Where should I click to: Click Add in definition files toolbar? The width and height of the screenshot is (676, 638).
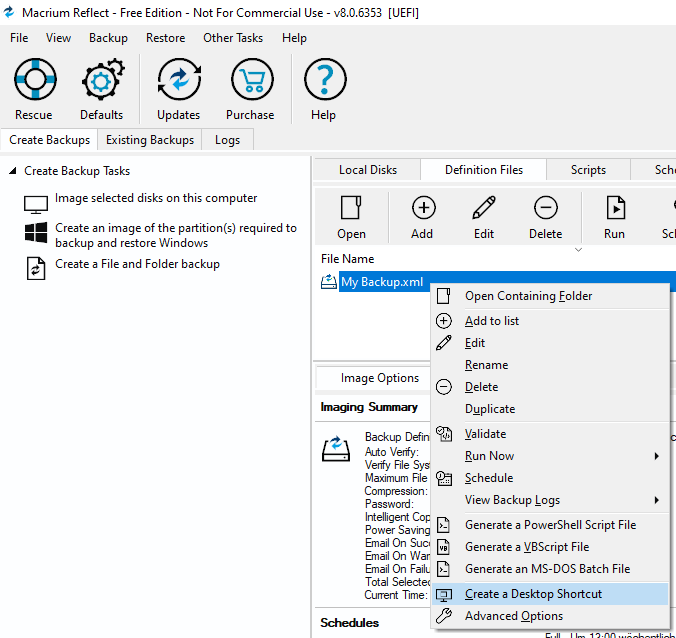click(423, 217)
